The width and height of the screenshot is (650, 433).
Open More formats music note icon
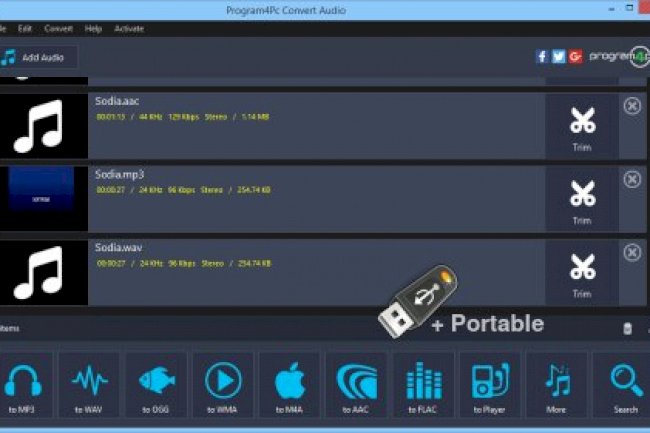click(557, 385)
